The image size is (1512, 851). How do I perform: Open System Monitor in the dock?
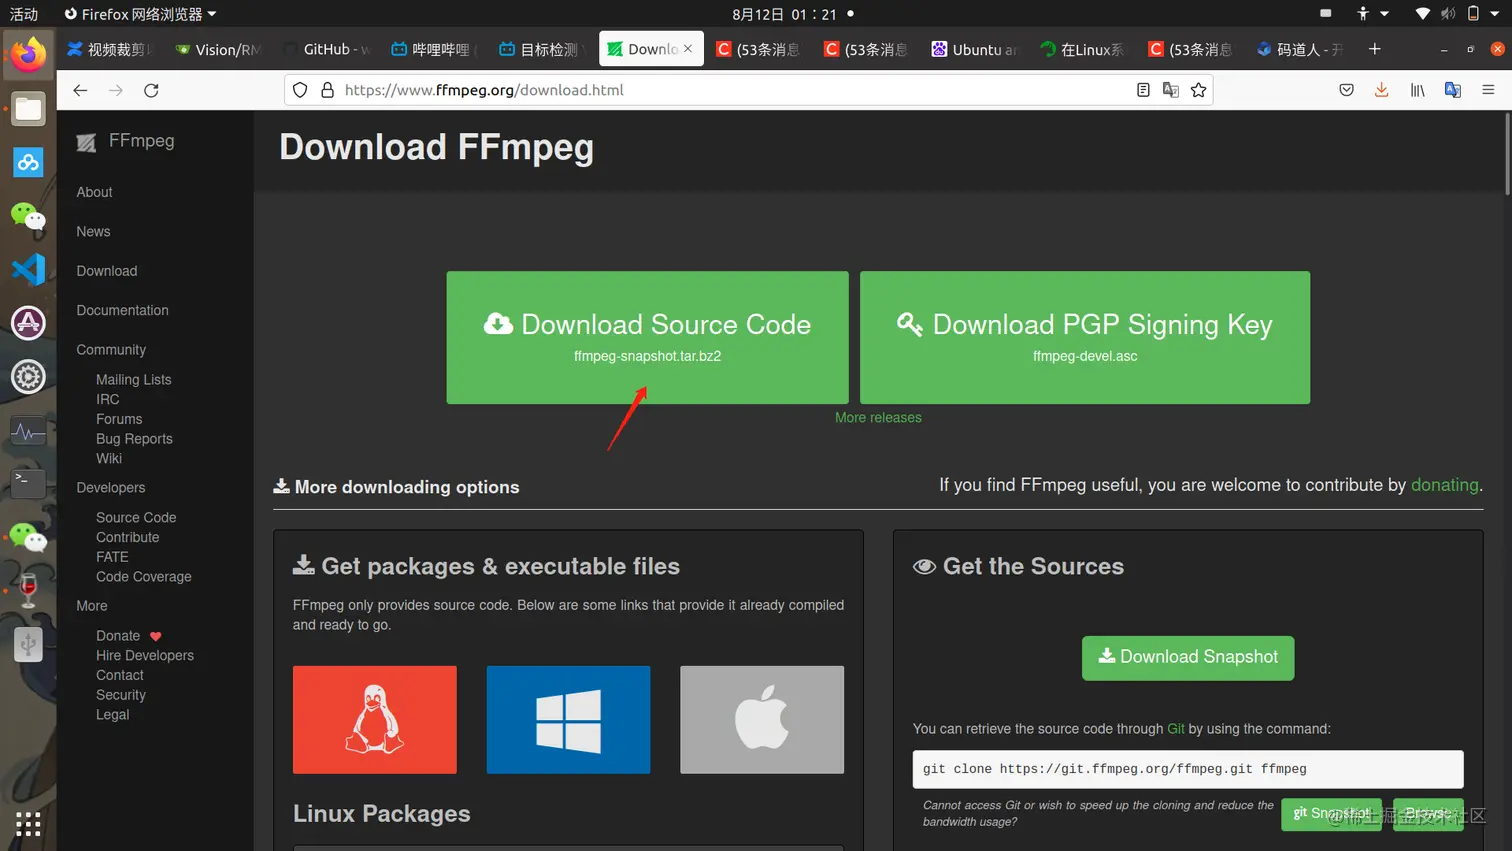(28, 431)
